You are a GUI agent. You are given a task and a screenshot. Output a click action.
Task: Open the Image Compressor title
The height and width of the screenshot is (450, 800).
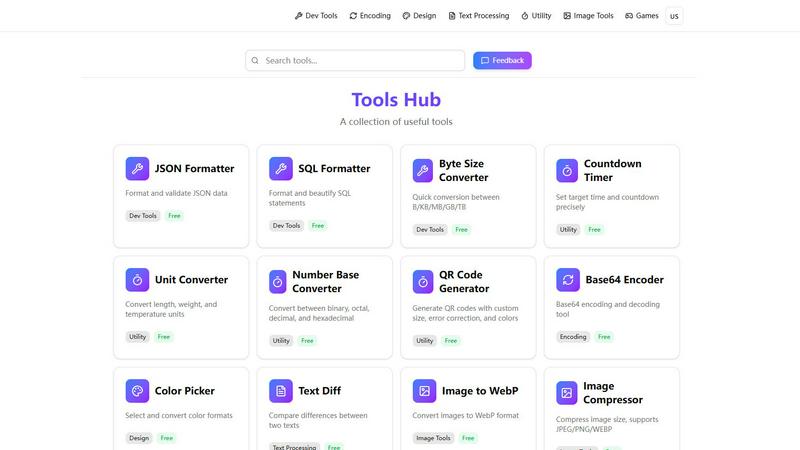(x=613, y=393)
